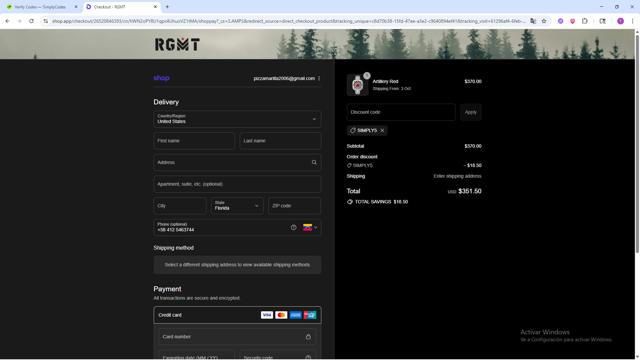Focus the First name field
This screenshot has height=360, width=640.
pyautogui.click(x=194, y=141)
